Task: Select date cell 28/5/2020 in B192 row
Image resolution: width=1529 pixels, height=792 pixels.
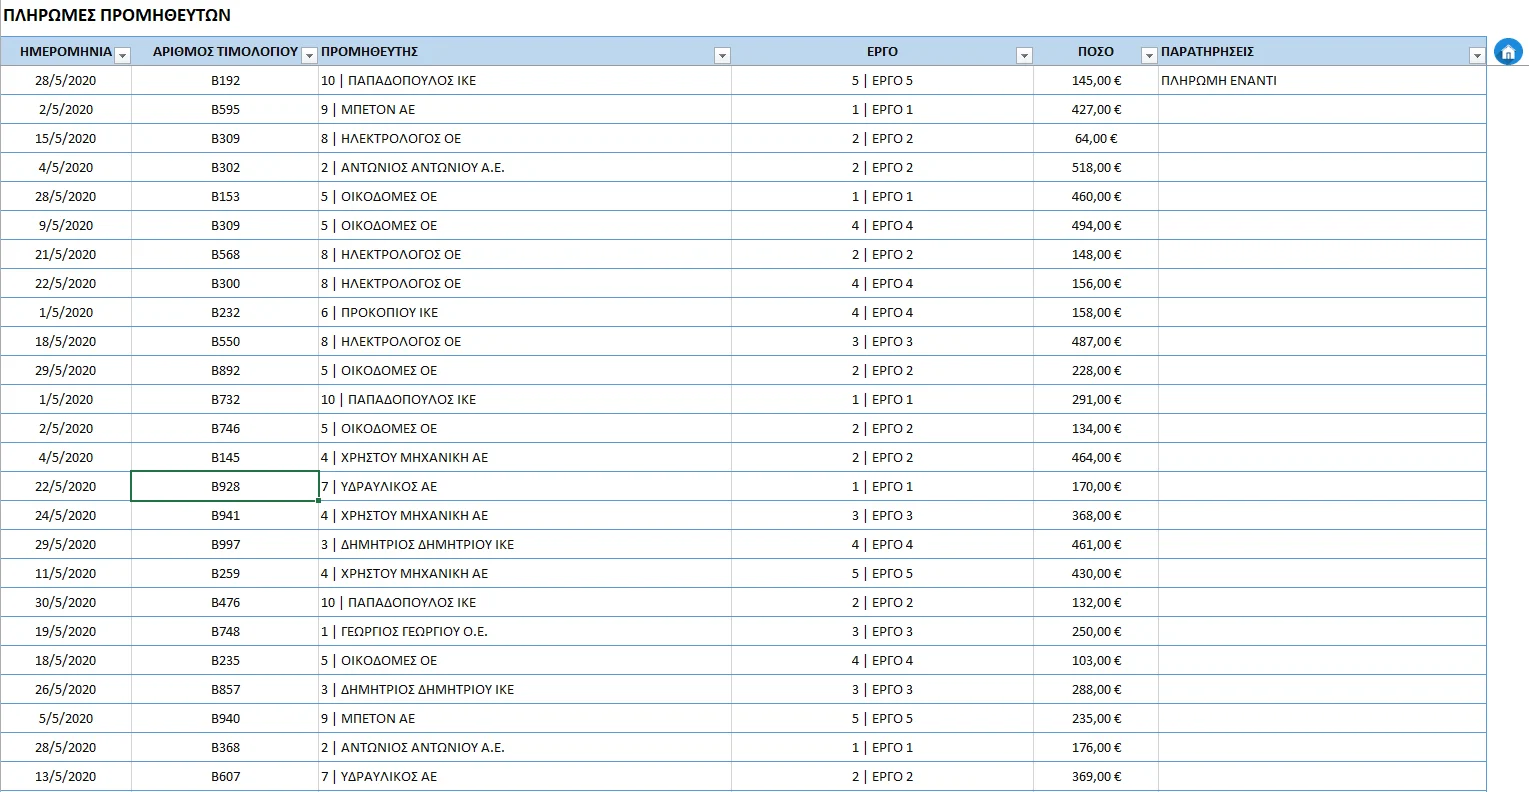Action: coord(66,80)
